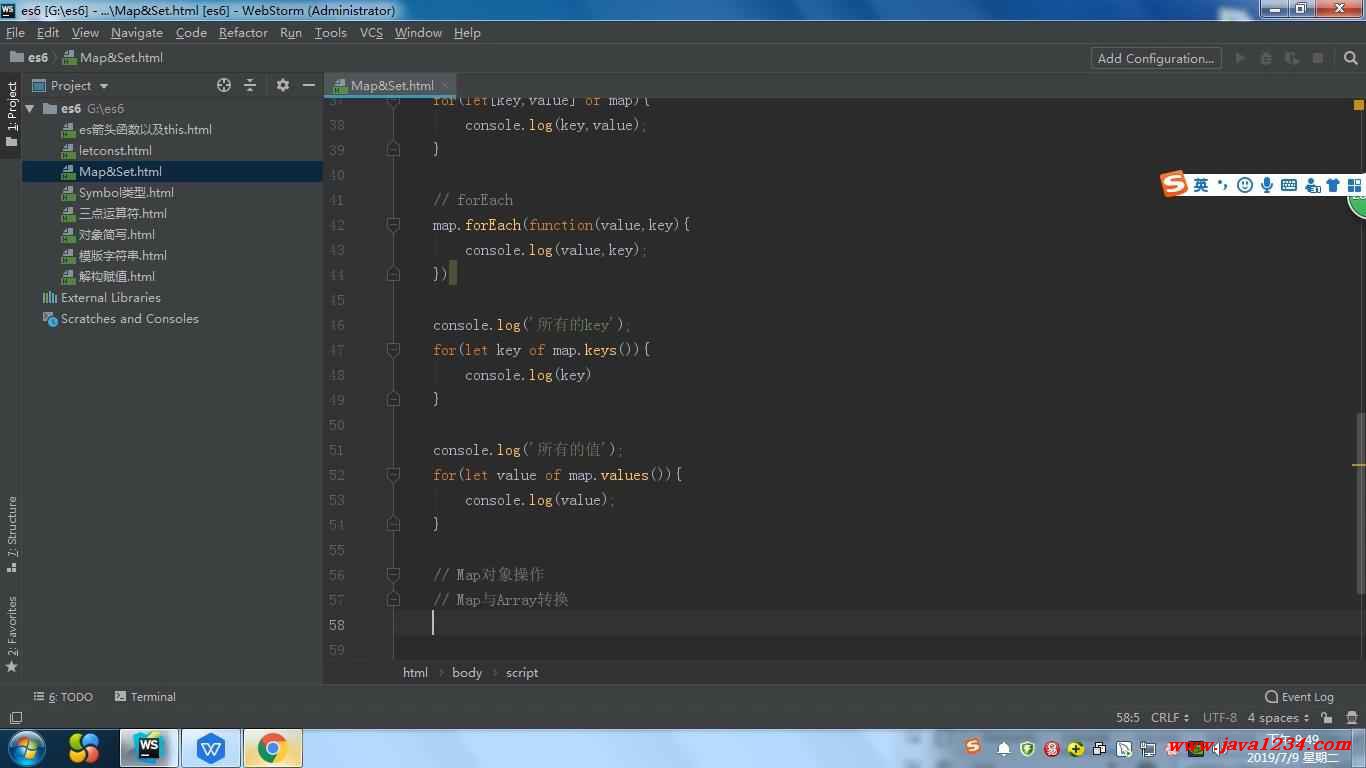Fold the forEach block at line 42

393,225
